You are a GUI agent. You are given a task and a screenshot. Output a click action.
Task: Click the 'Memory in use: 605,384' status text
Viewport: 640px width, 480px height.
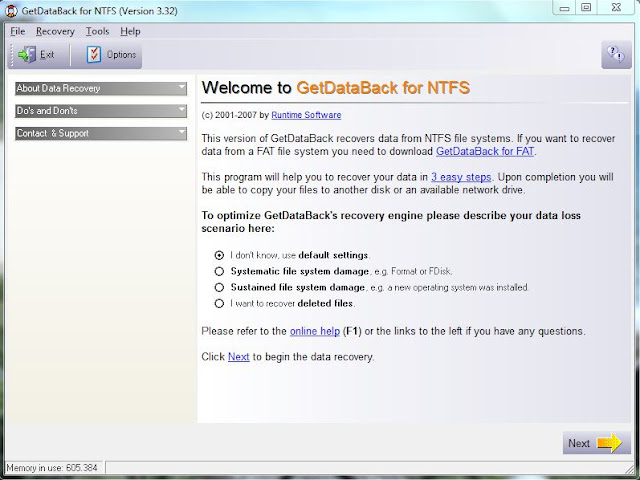point(52,467)
